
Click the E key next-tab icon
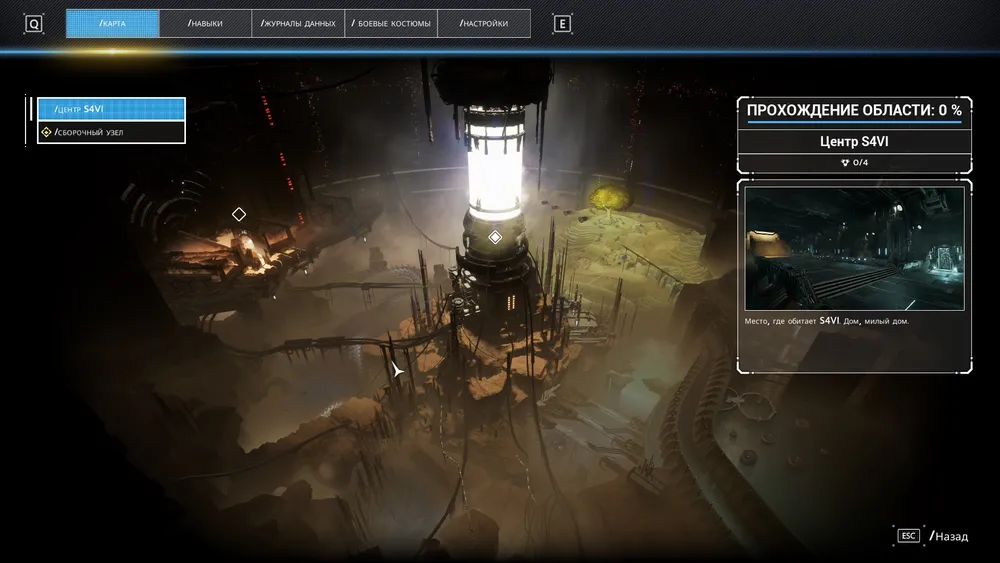(x=562, y=24)
